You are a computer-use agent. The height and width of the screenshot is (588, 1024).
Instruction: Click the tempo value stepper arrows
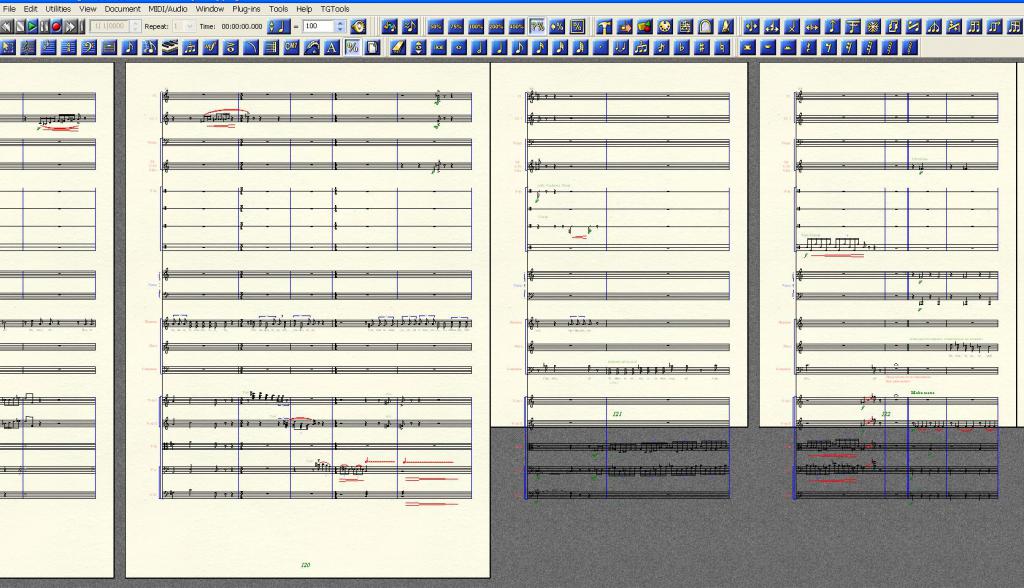click(x=340, y=26)
